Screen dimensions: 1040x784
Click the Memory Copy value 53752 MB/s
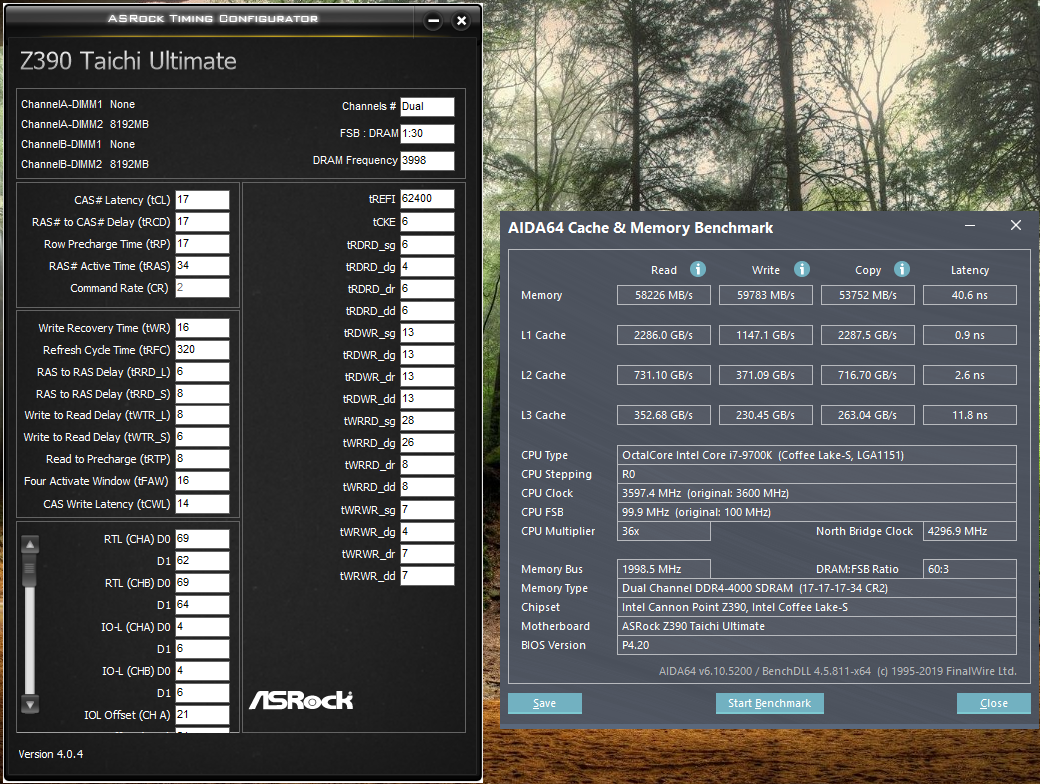coord(868,295)
